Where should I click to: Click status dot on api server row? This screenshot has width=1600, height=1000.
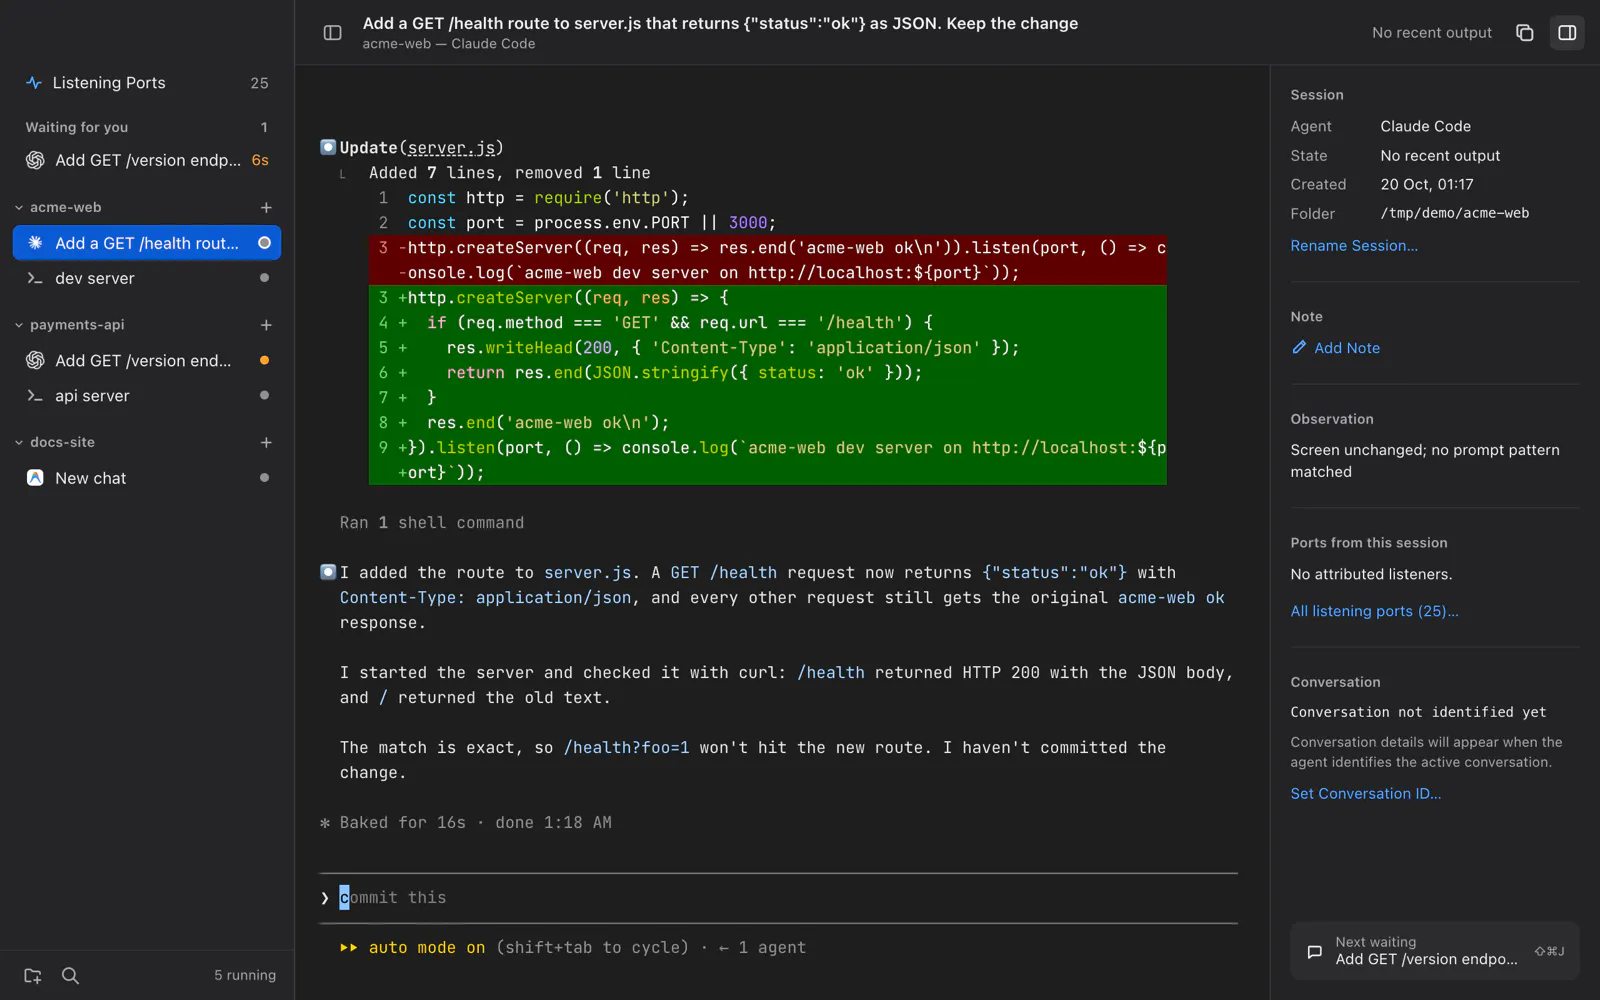pos(264,395)
